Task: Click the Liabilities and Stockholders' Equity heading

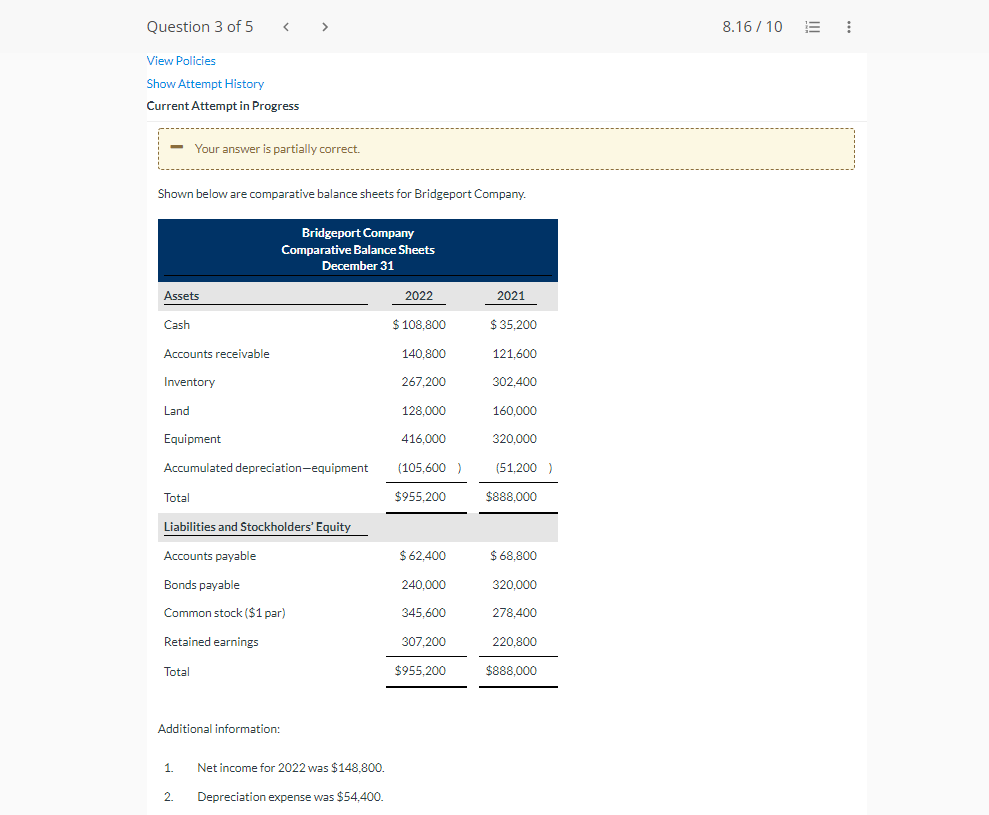Action: 257,527
